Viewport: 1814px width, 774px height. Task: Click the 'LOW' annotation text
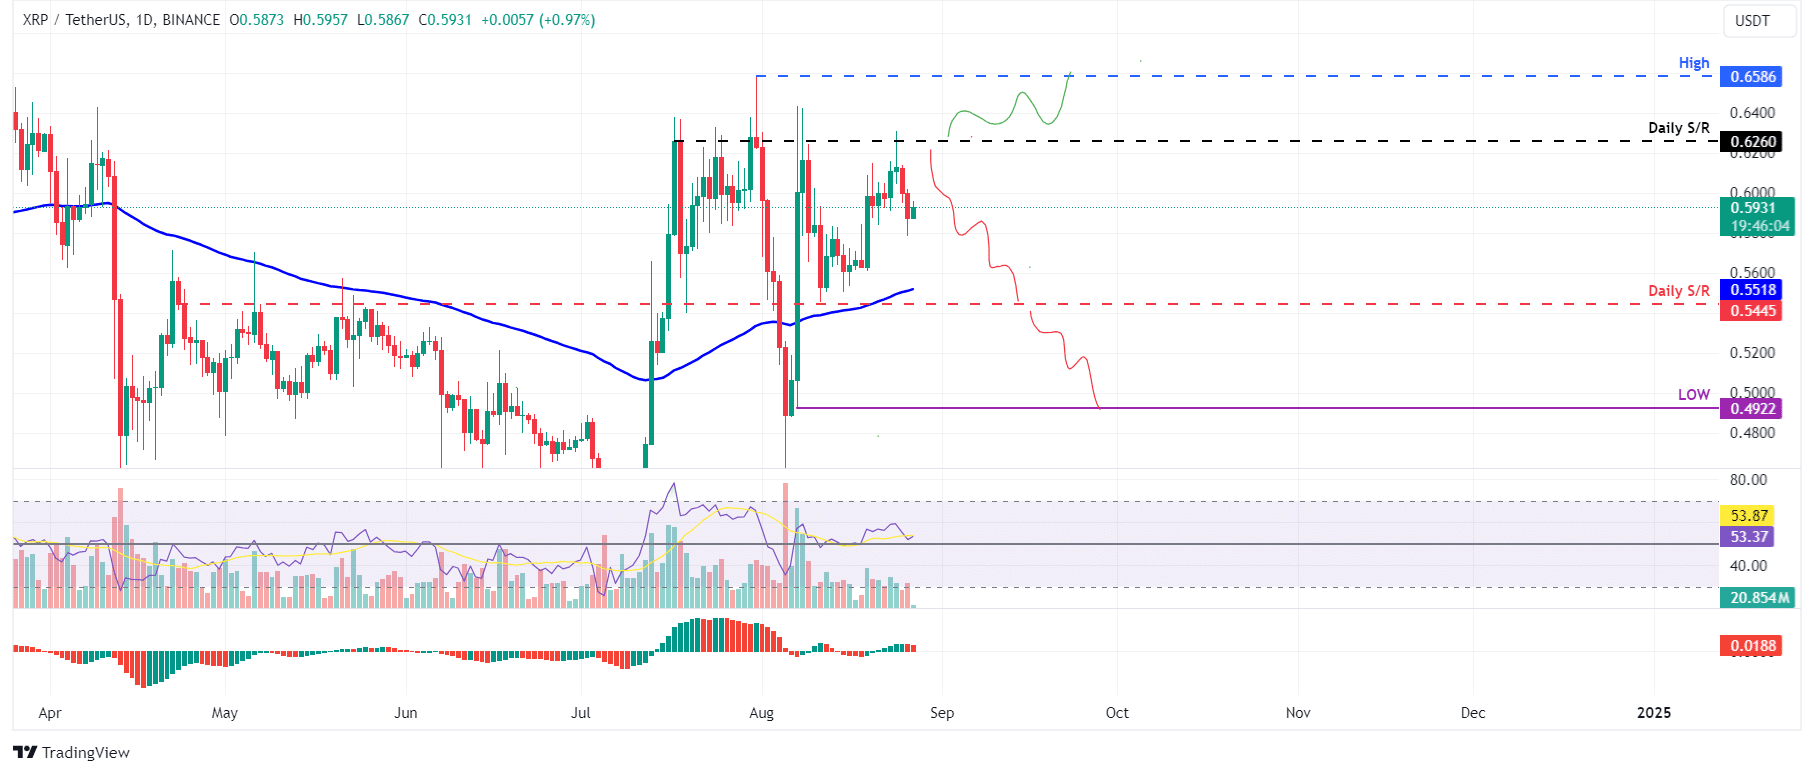pos(1694,395)
